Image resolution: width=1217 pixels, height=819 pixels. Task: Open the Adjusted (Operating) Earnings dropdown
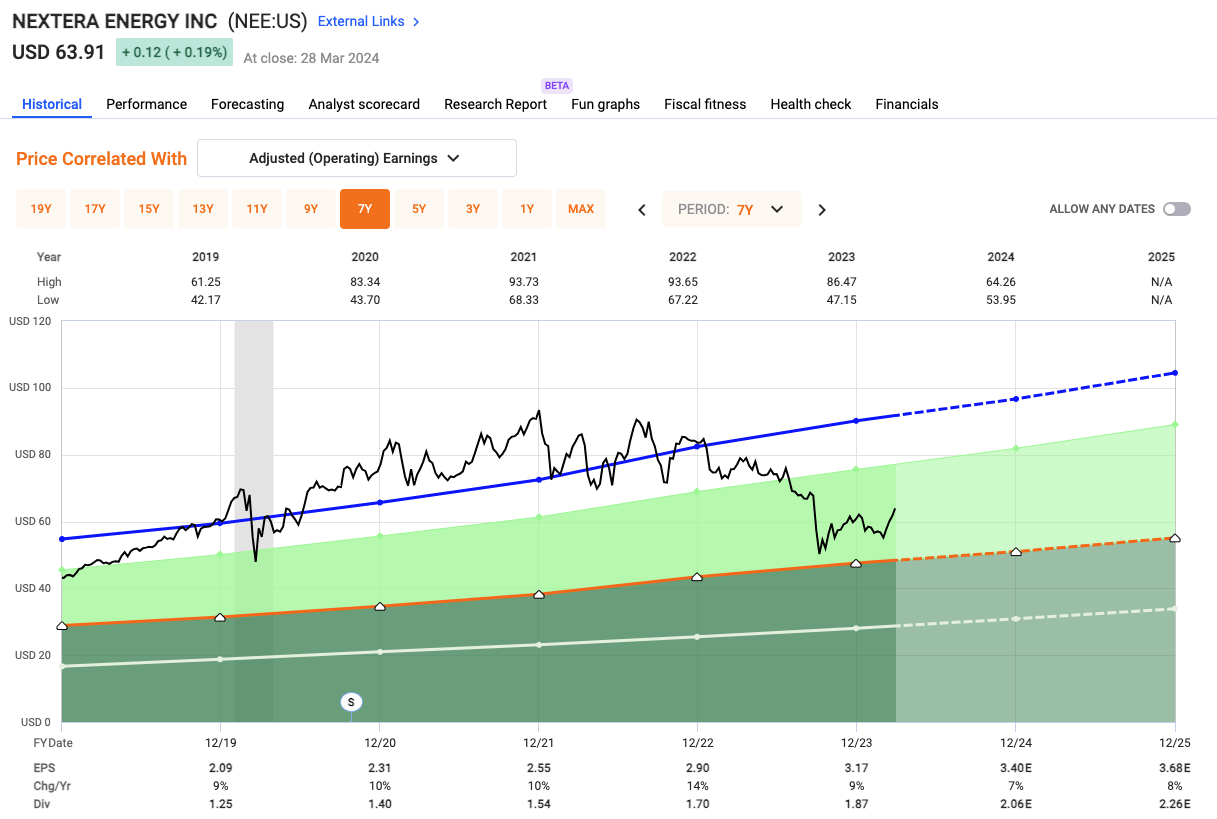point(357,158)
